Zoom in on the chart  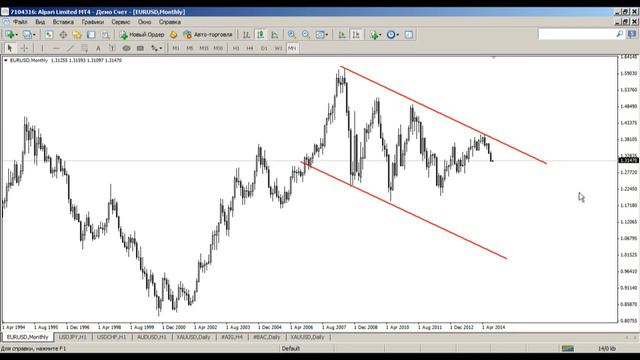pos(291,35)
